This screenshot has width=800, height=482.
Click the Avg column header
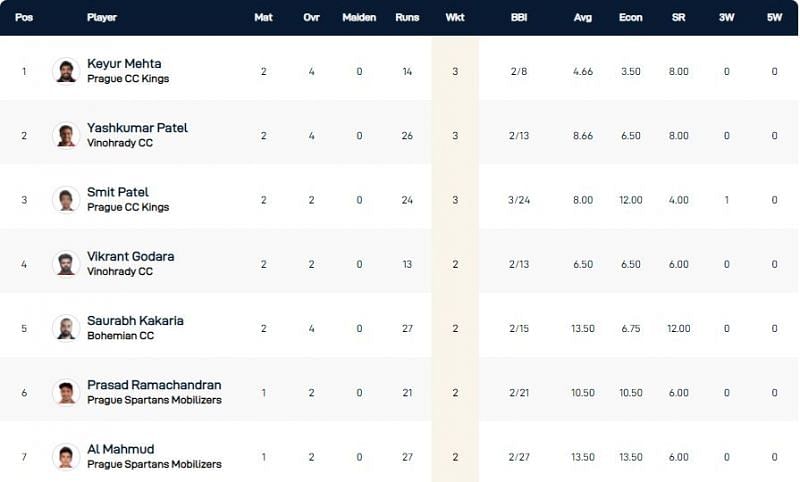(583, 18)
